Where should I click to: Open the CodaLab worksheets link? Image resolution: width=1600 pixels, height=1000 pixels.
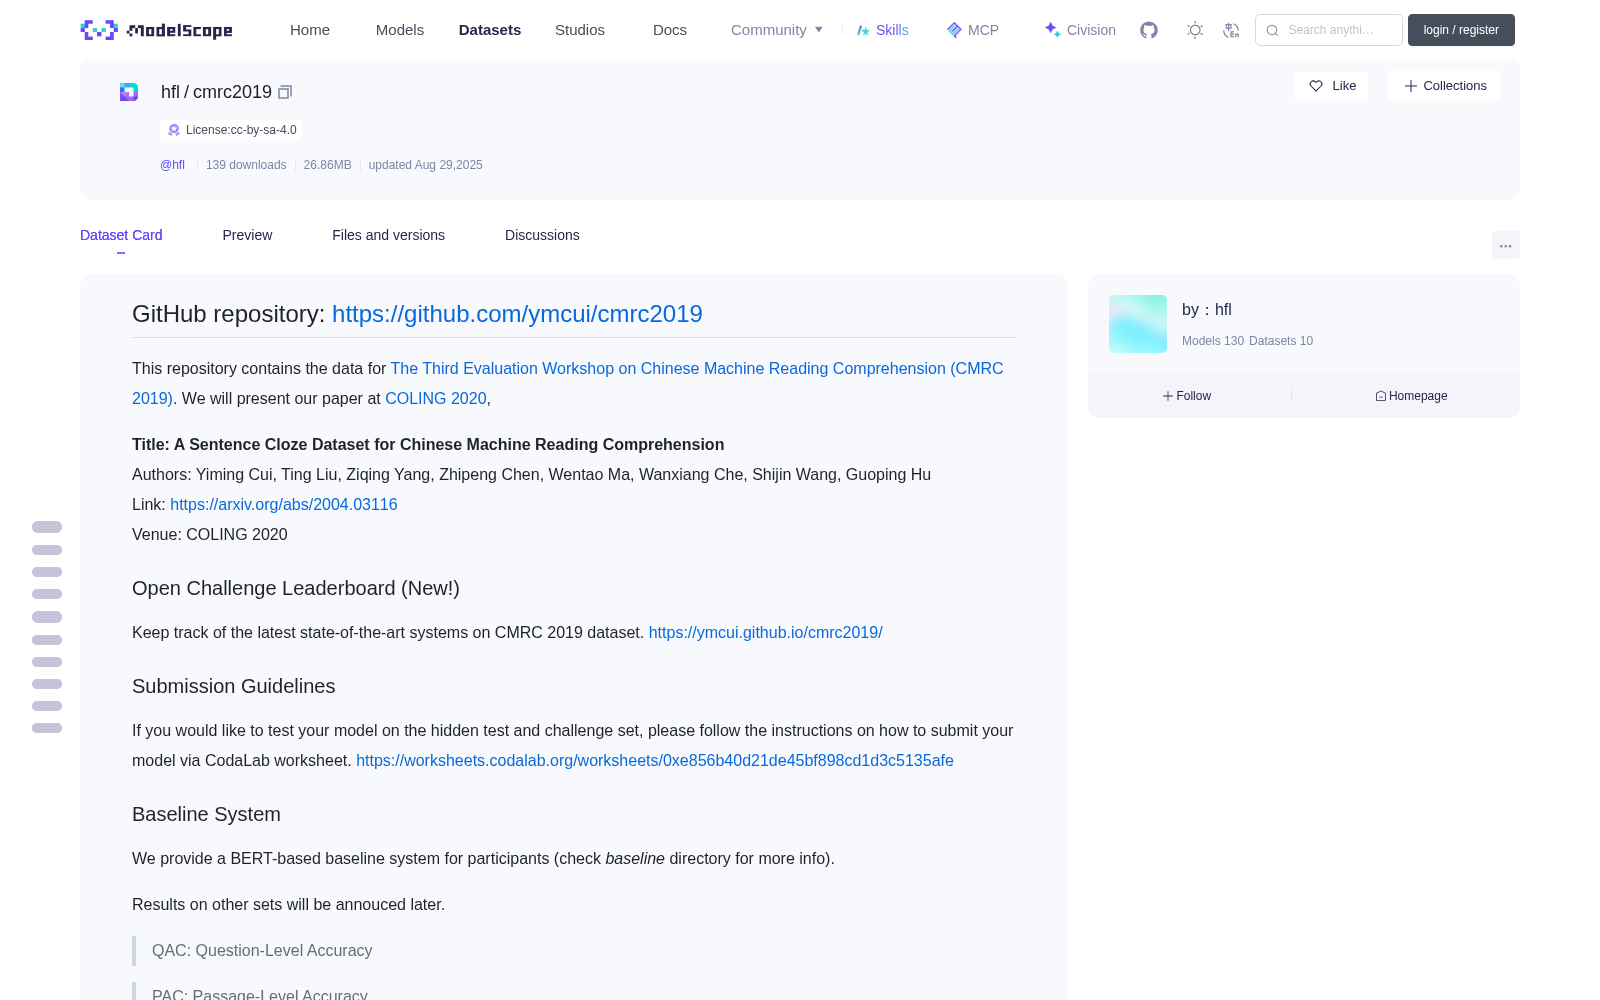655,760
